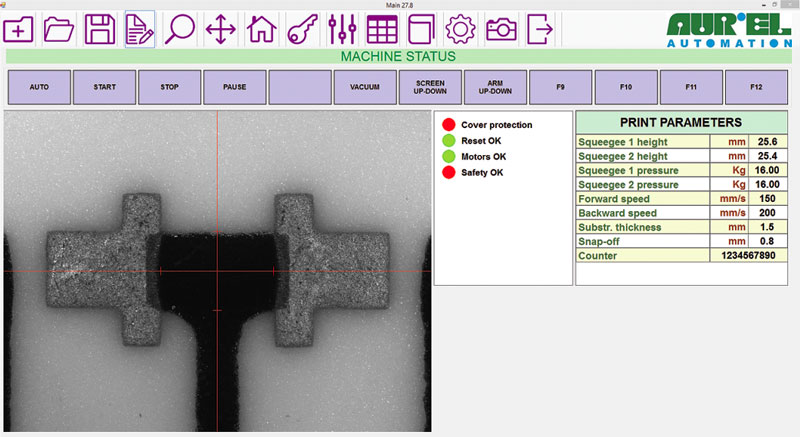This screenshot has width=800, height=437.
Task: Click the green Reset OK indicator
Action: pyautogui.click(x=448, y=140)
